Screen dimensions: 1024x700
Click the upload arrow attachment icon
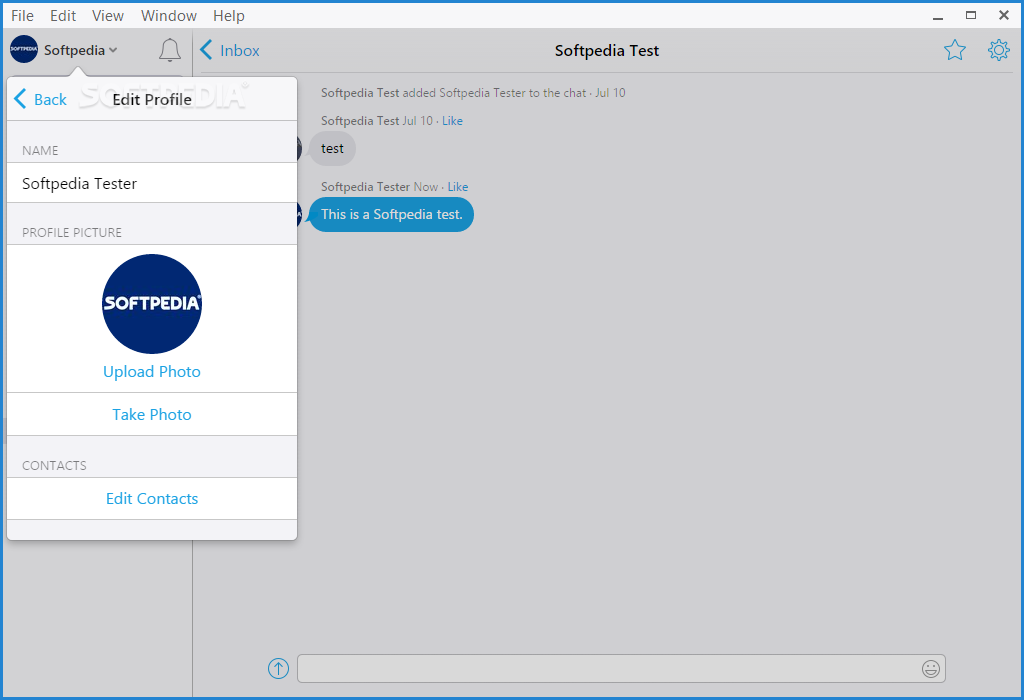278,668
